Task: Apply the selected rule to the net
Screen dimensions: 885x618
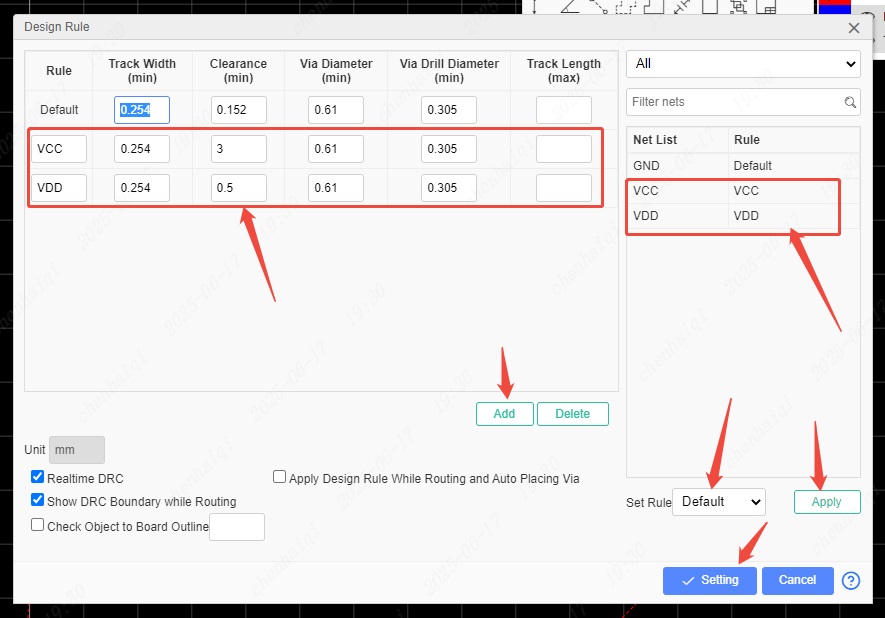Action: (826, 502)
